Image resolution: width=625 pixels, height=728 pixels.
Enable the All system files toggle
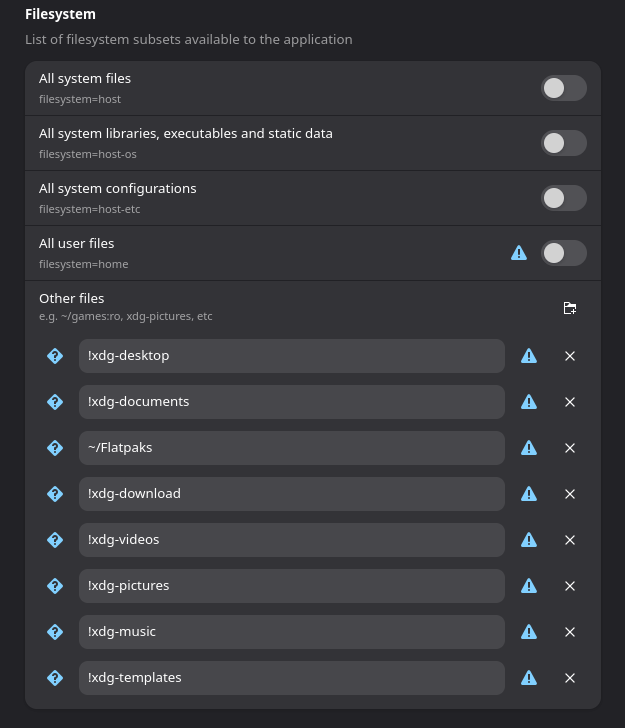coord(564,88)
